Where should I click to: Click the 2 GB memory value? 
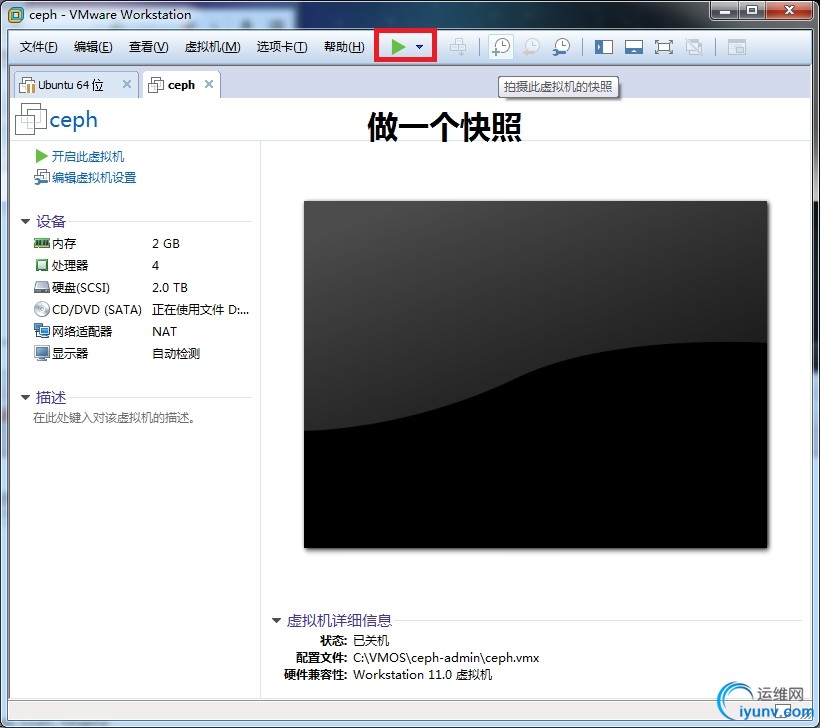[166, 244]
